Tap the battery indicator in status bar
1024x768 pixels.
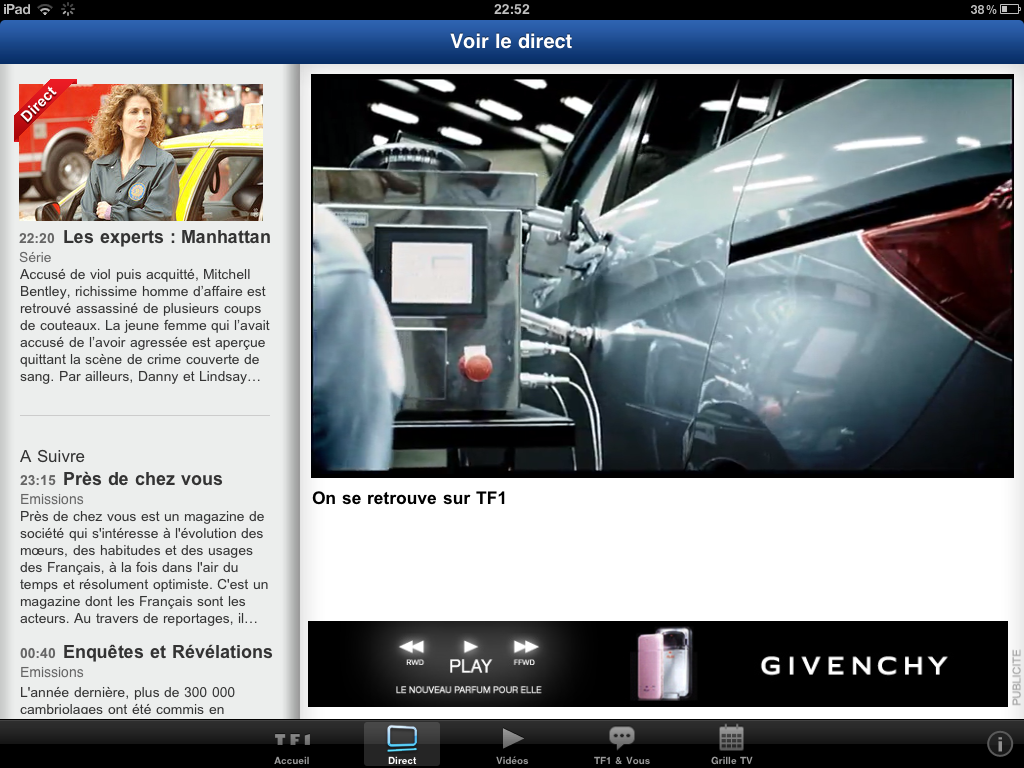pyautogui.click(x=1010, y=9)
